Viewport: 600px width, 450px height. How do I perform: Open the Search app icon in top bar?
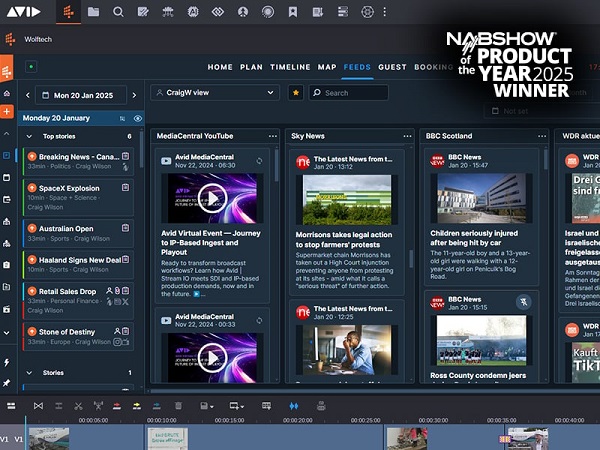[118, 12]
